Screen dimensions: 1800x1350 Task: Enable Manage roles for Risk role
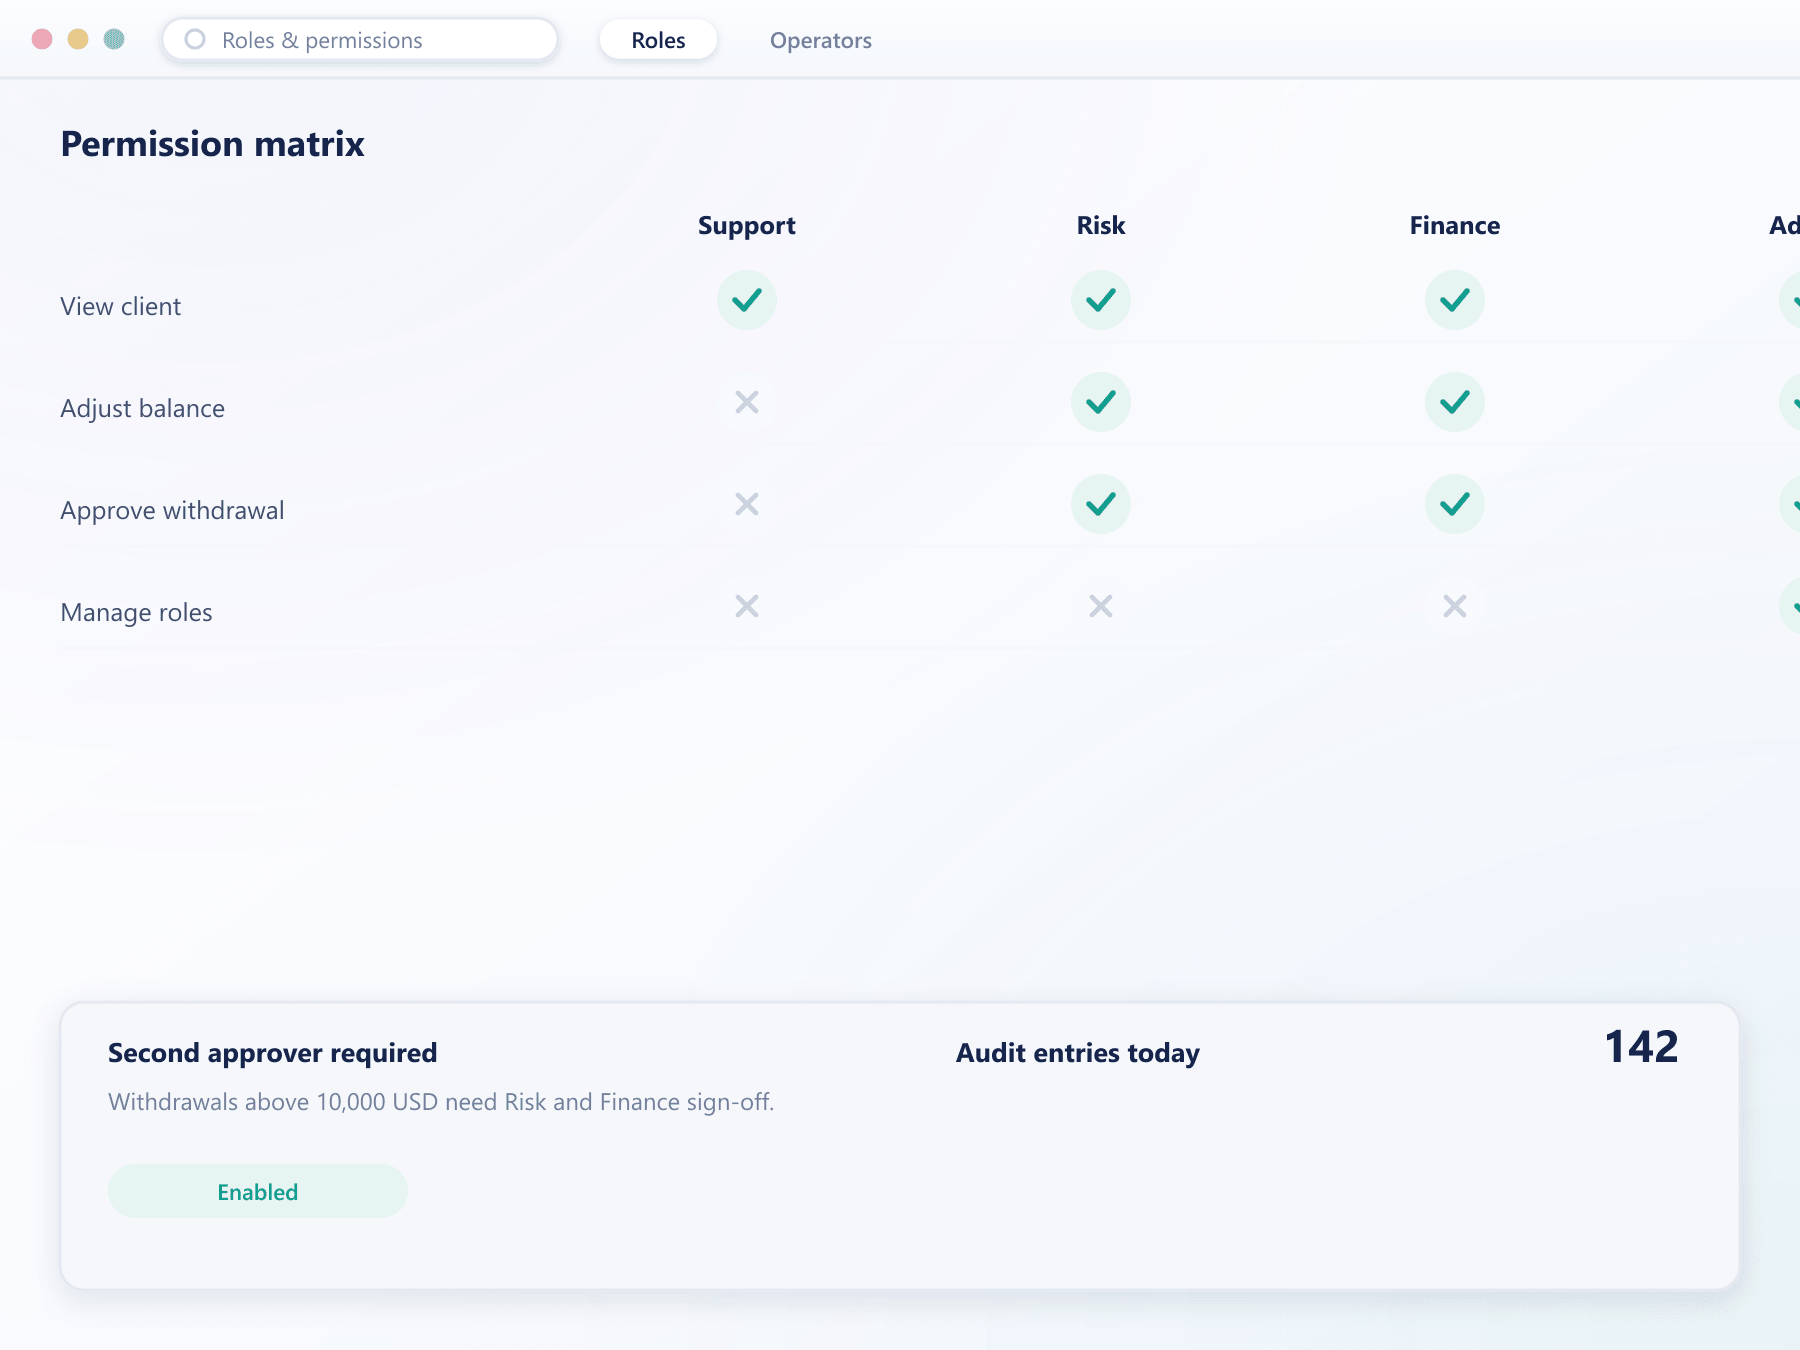tap(1101, 606)
